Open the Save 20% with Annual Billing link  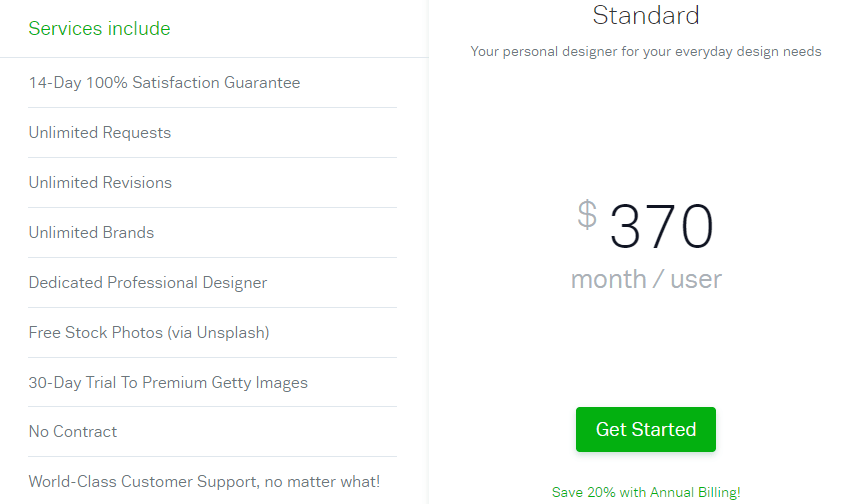[646, 493]
